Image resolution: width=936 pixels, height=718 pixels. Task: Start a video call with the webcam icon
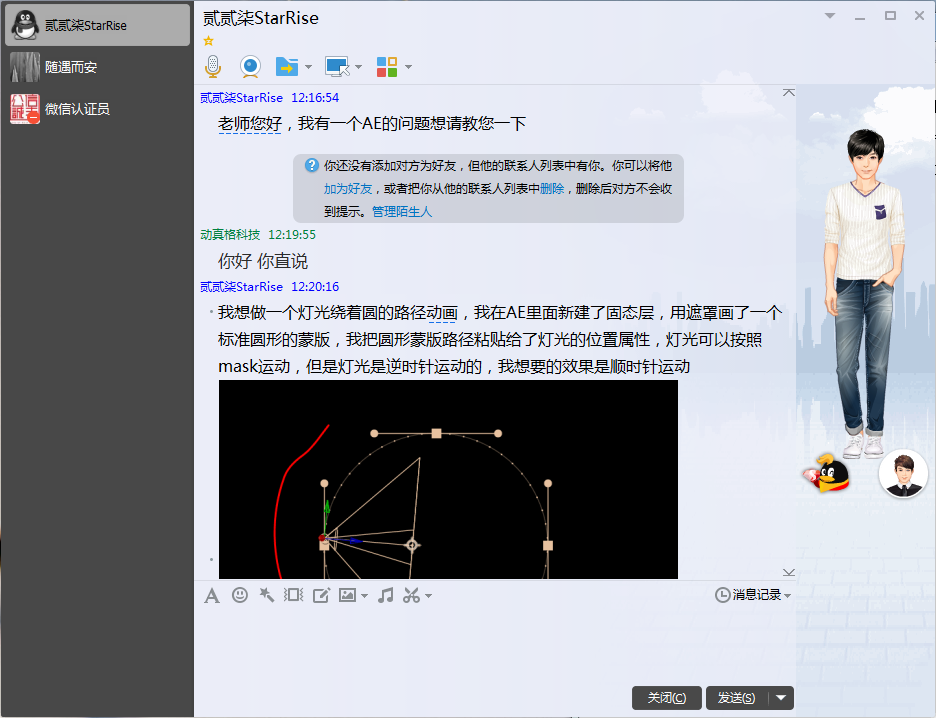point(250,66)
